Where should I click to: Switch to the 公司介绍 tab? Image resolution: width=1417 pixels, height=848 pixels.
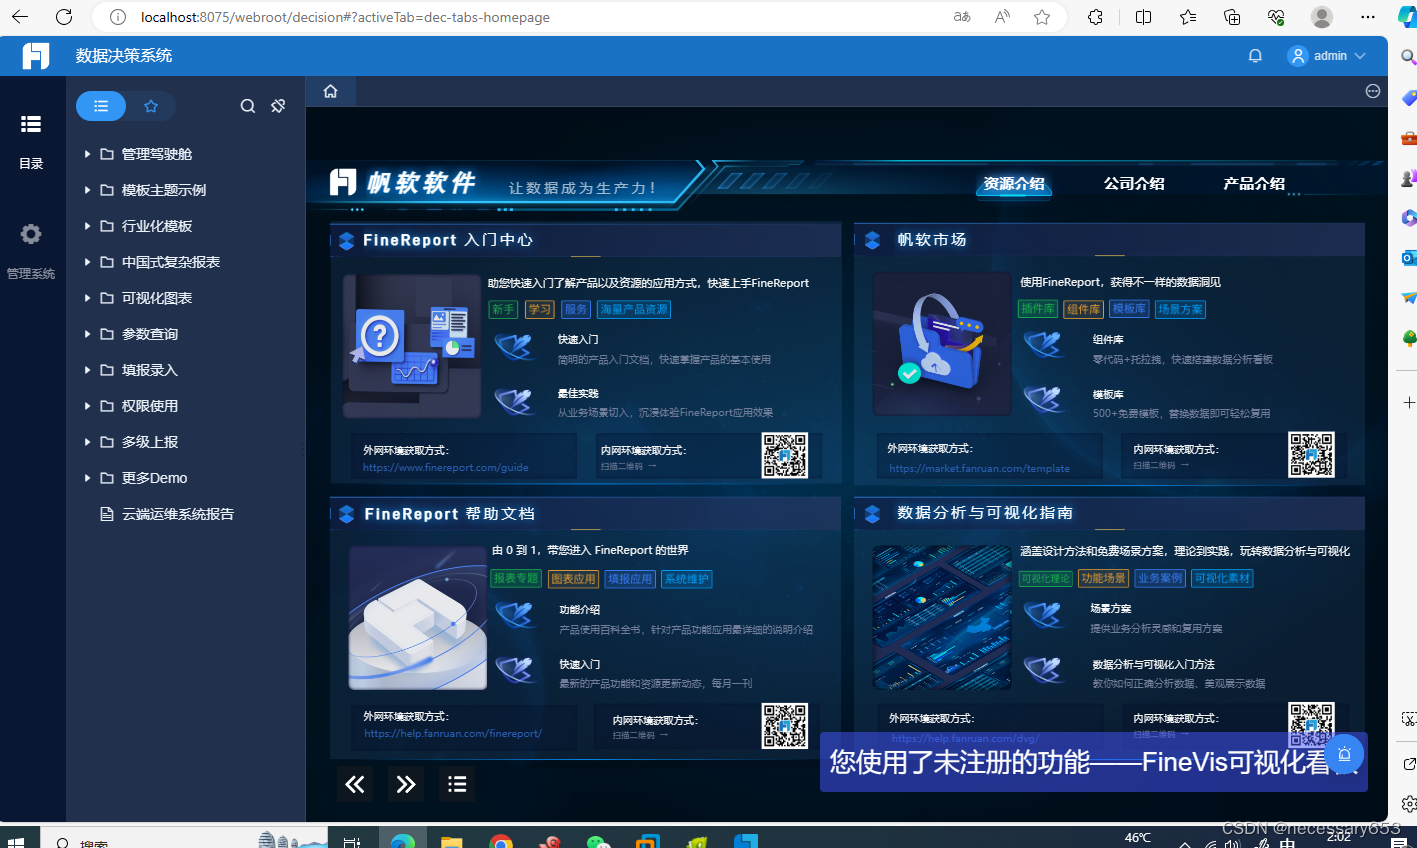click(x=1134, y=183)
